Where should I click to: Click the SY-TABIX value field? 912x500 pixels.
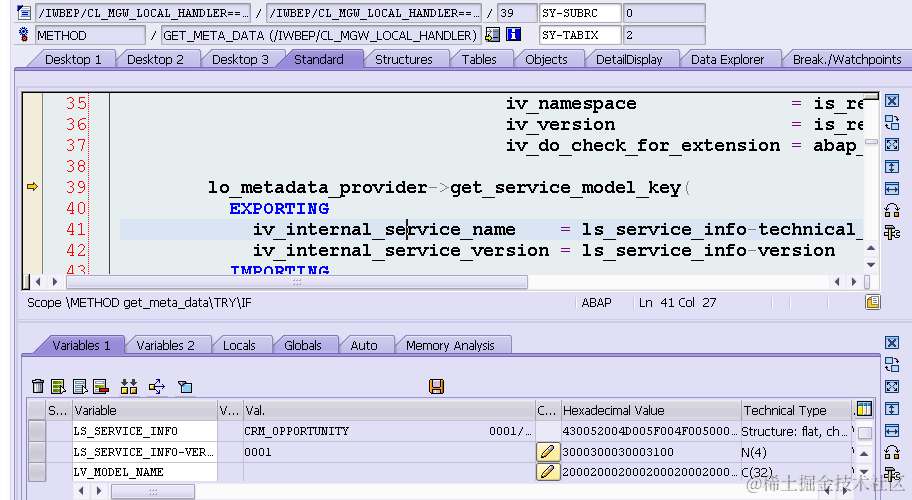click(664, 35)
